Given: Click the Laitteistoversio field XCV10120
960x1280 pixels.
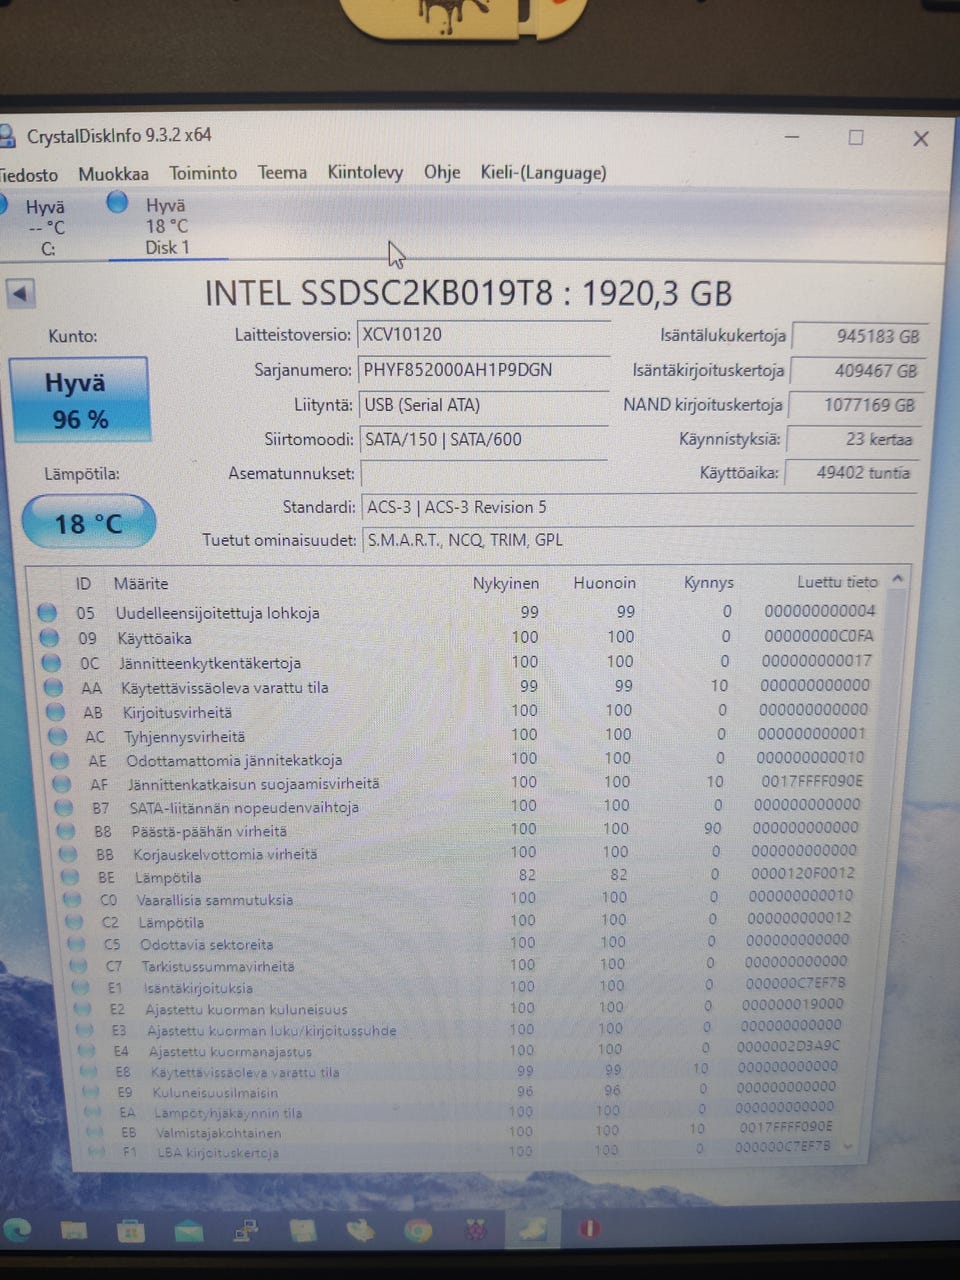Looking at the screenshot, I should tap(483, 335).
